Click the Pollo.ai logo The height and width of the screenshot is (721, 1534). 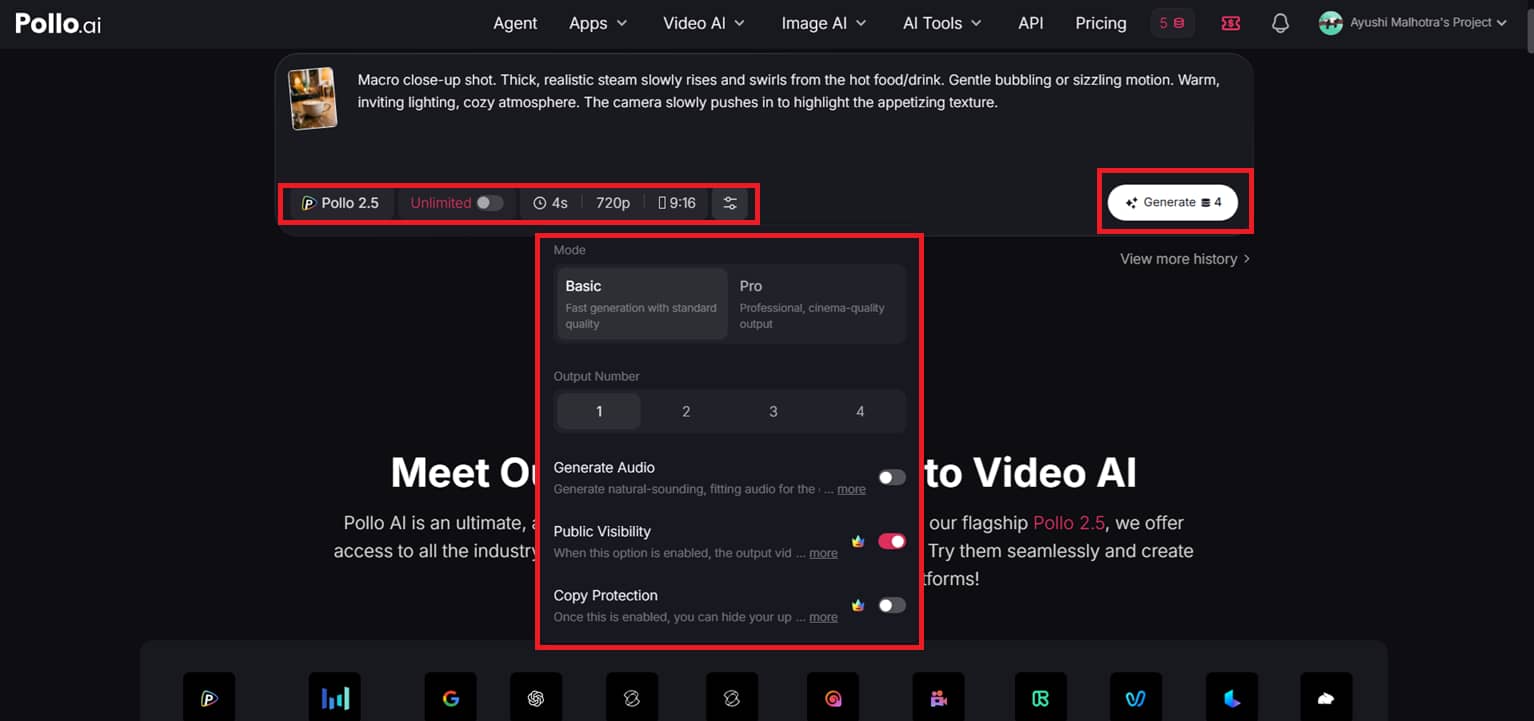point(58,23)
